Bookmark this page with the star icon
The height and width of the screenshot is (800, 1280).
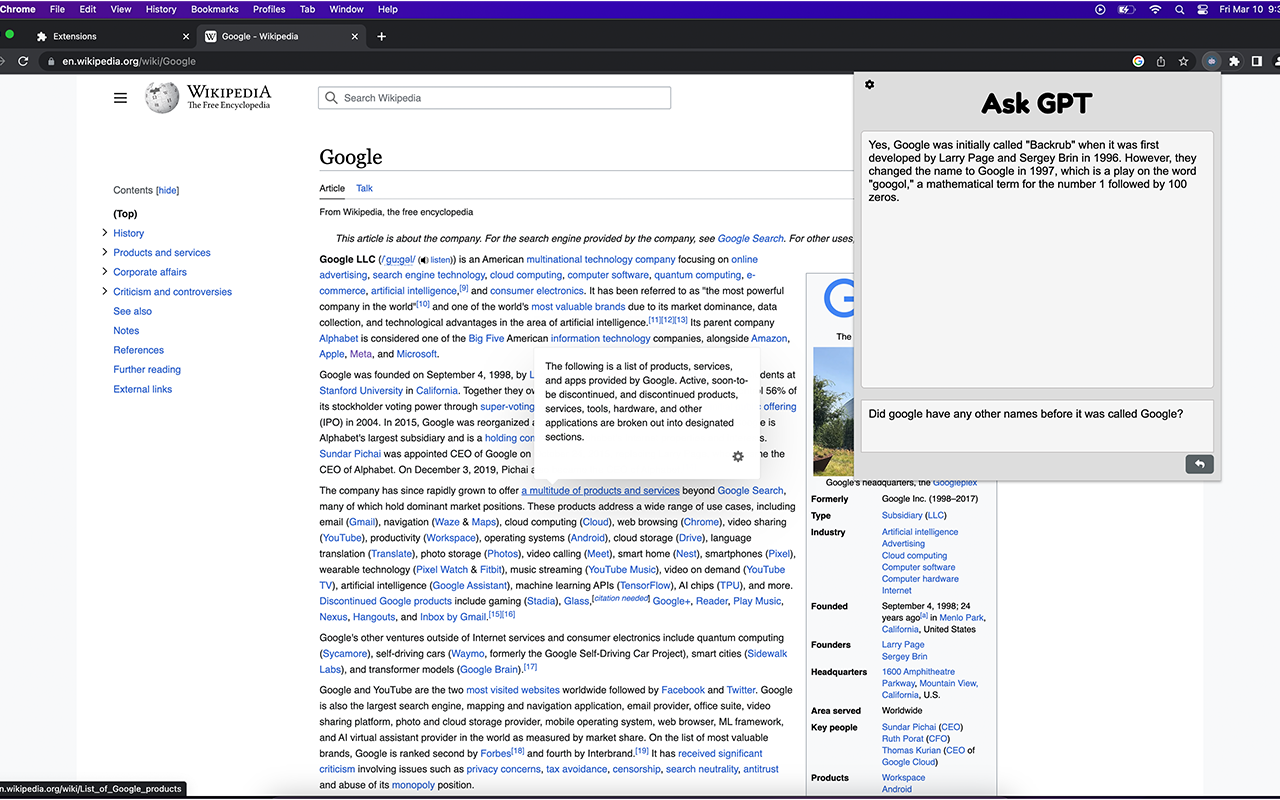(1184, 61)
